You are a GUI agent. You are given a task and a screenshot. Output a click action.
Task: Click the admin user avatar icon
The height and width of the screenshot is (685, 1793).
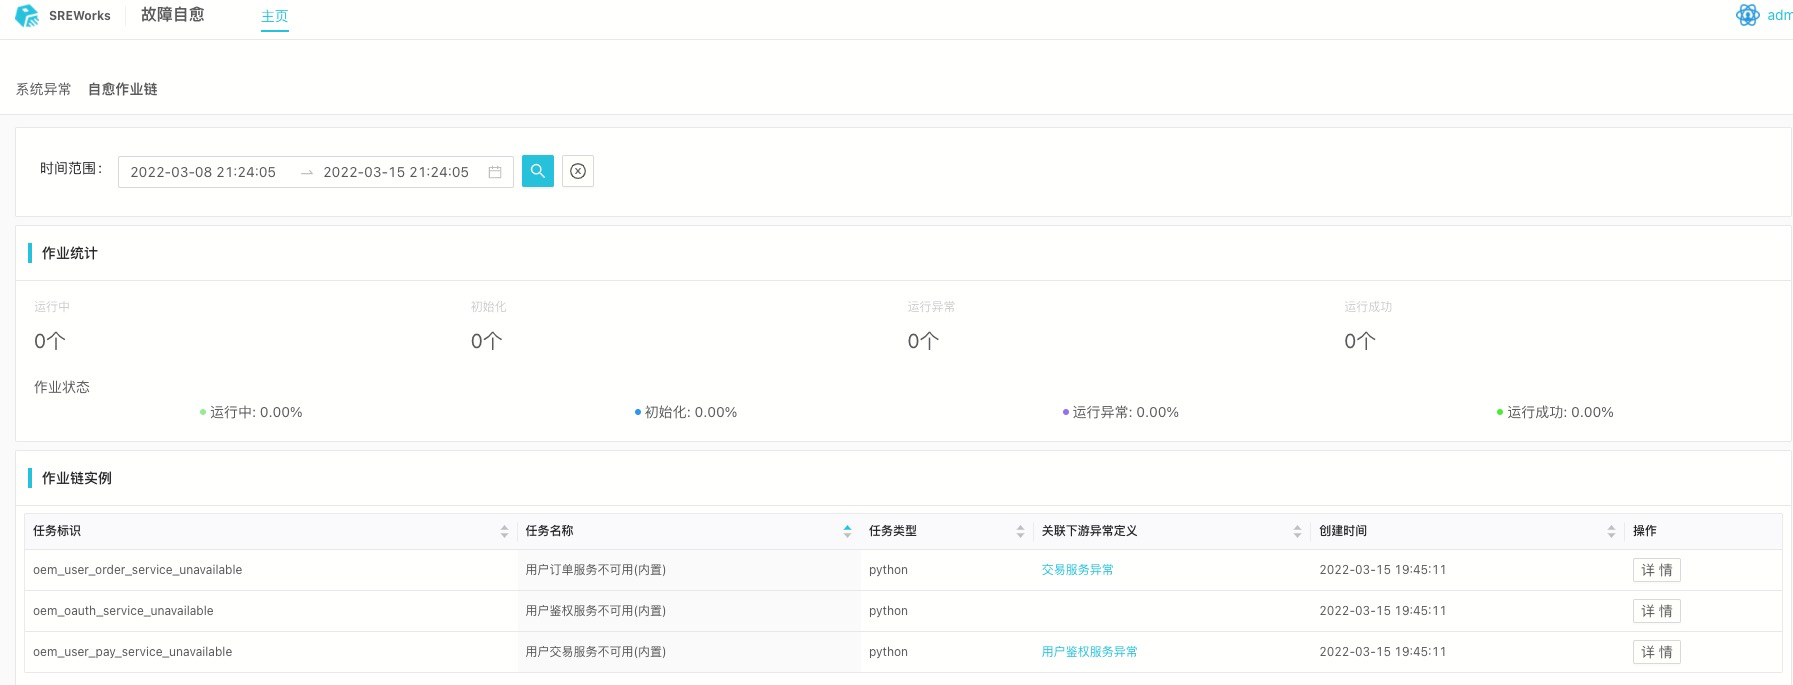(1748, 15)
